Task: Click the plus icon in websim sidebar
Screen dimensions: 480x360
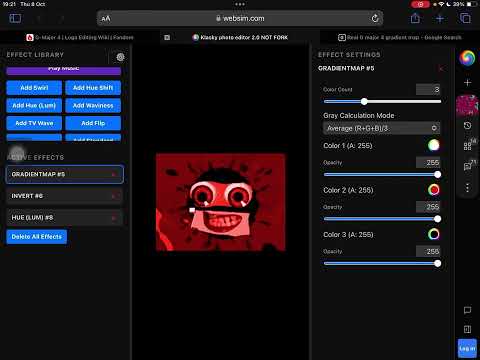Action: (467, 82)
